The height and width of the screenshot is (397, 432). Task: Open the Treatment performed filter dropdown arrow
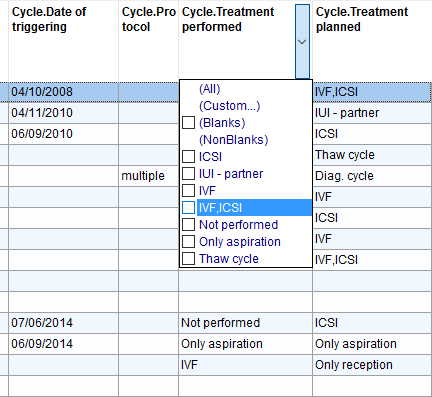[302, 42]
